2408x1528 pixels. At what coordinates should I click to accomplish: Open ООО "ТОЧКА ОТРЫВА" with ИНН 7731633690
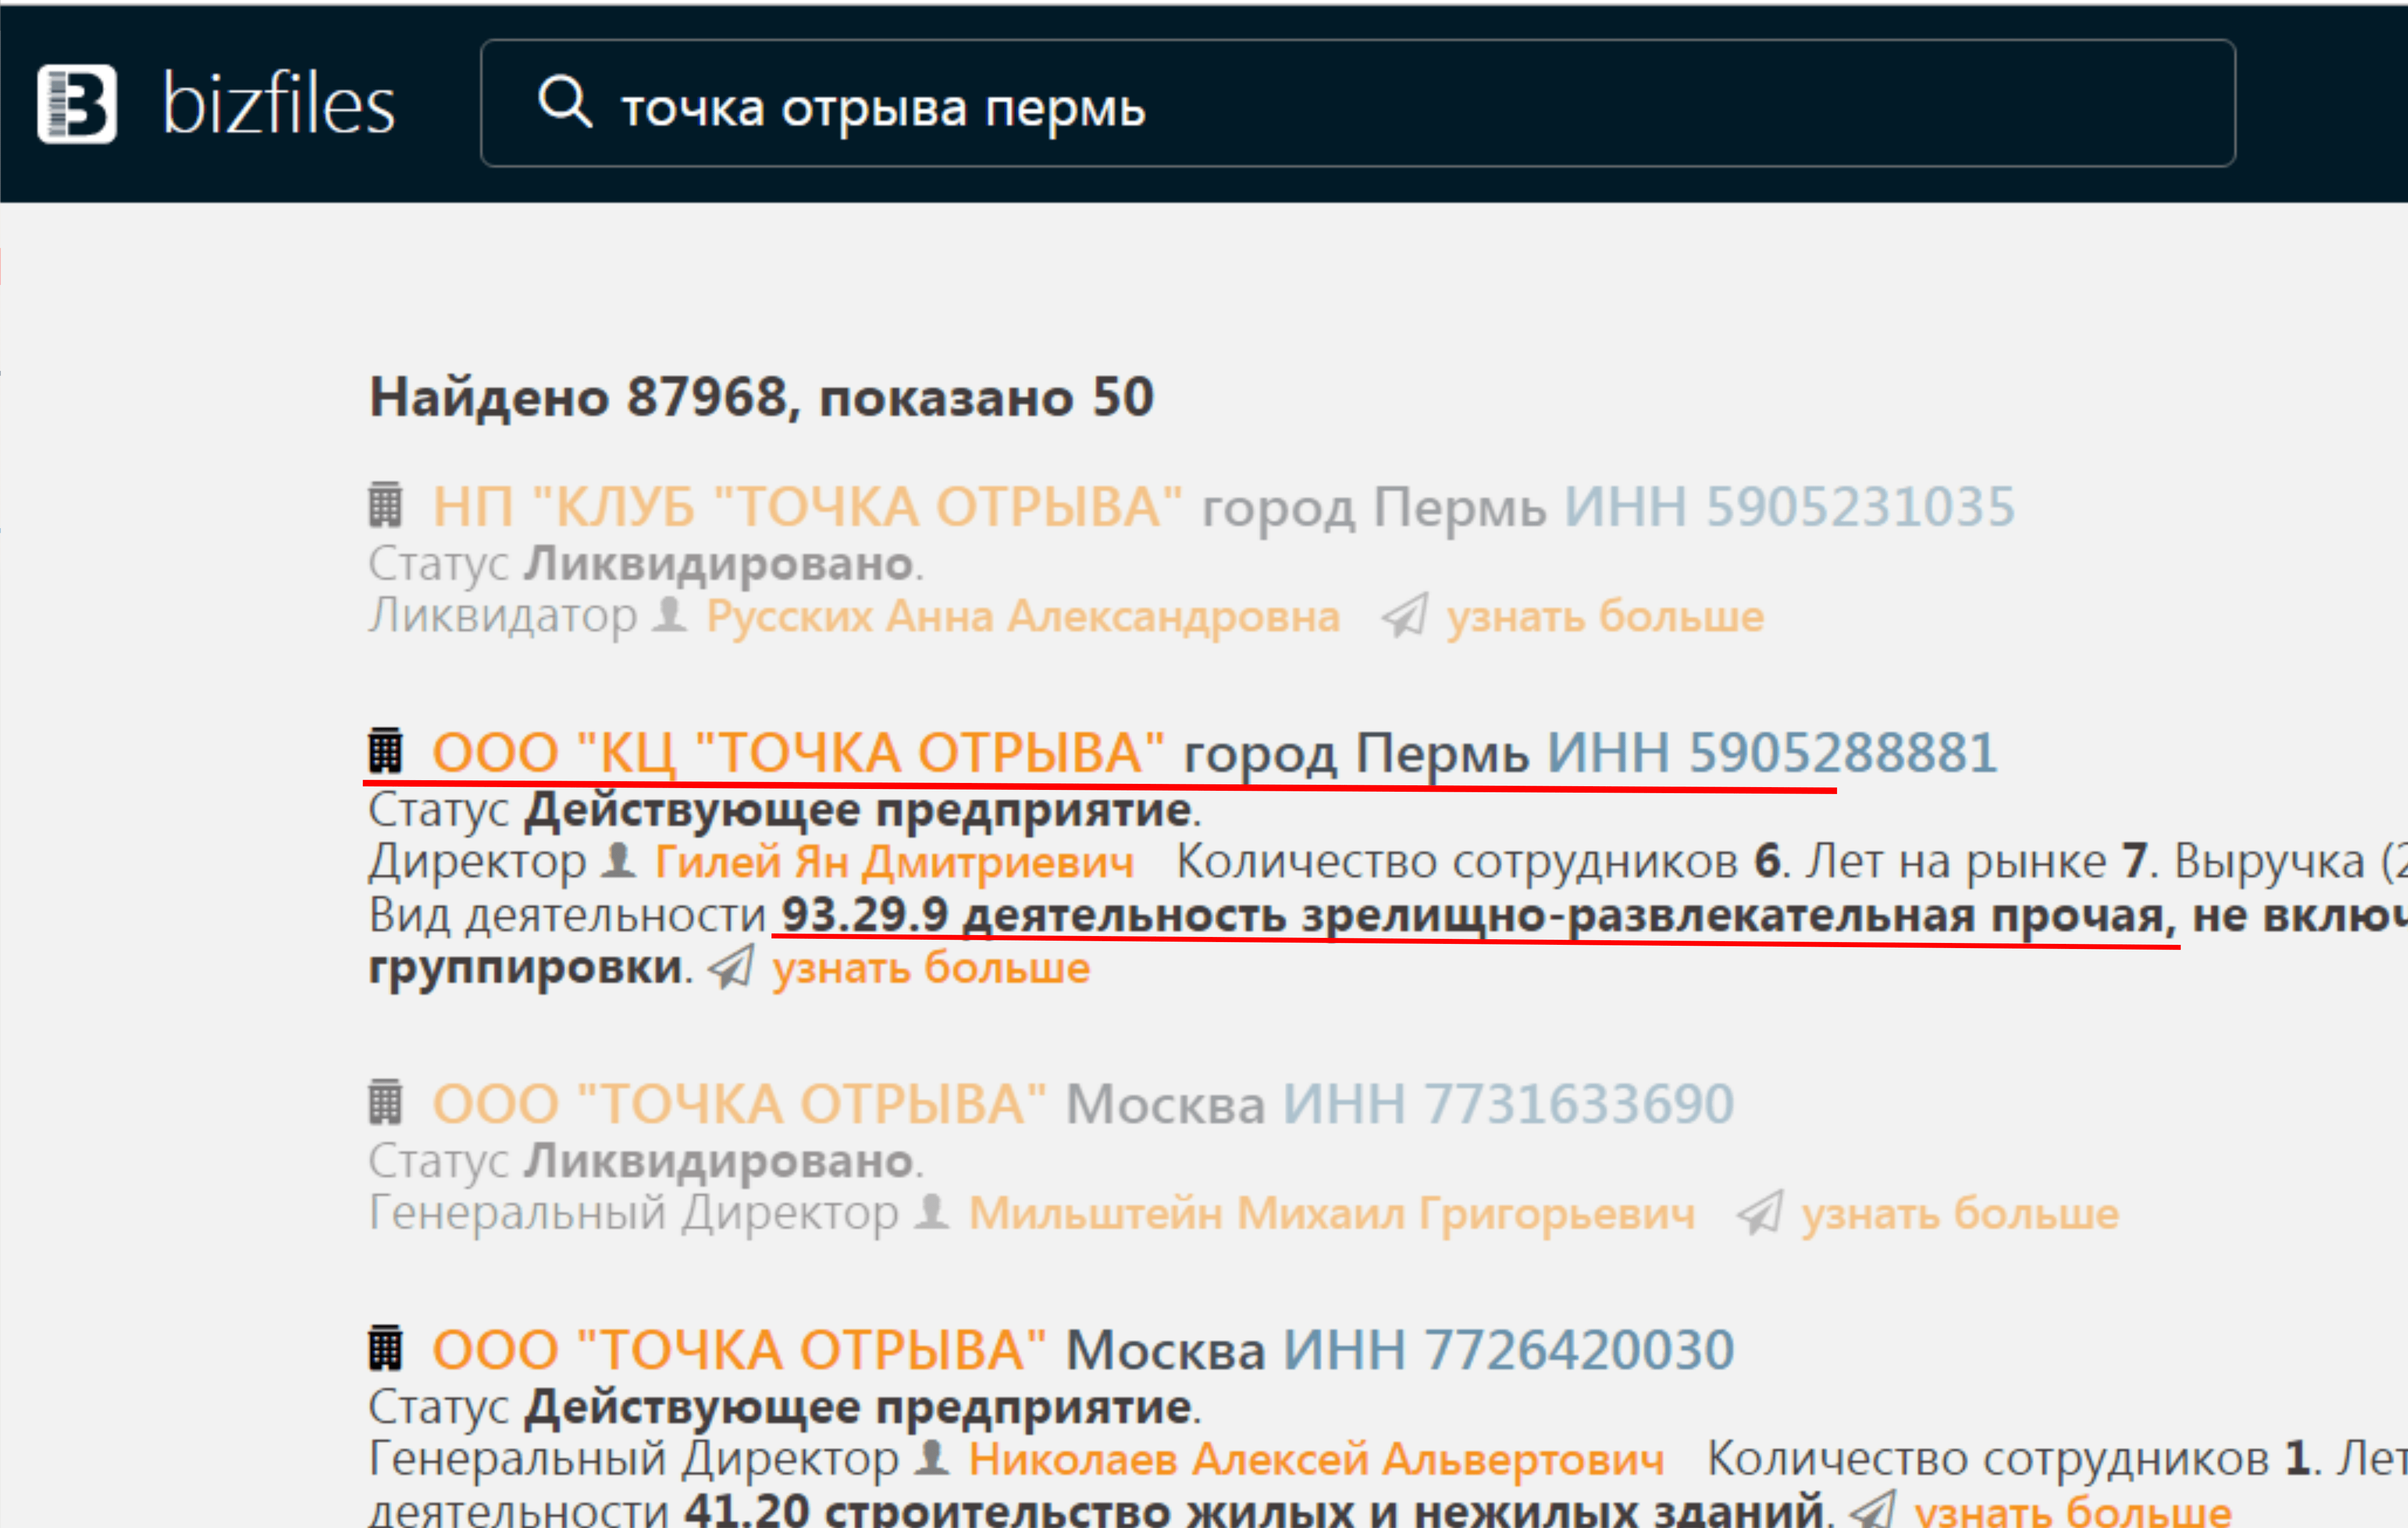tap(739, 1104)
